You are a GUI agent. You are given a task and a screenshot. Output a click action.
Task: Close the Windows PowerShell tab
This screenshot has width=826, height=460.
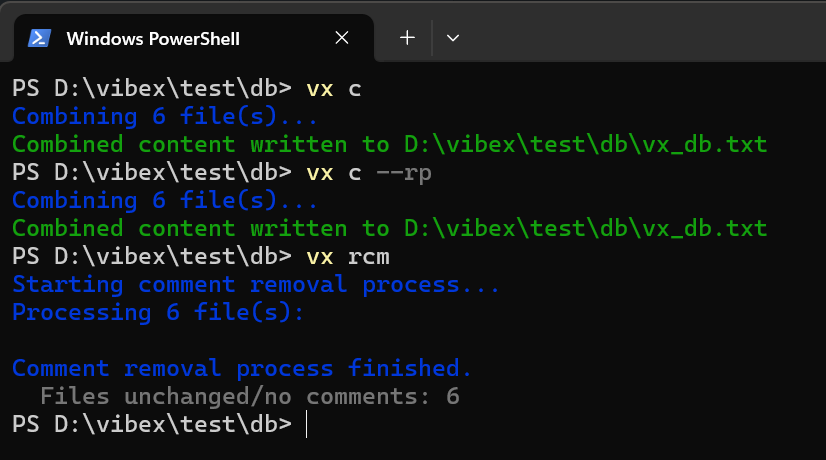click(x=342, y=38)
